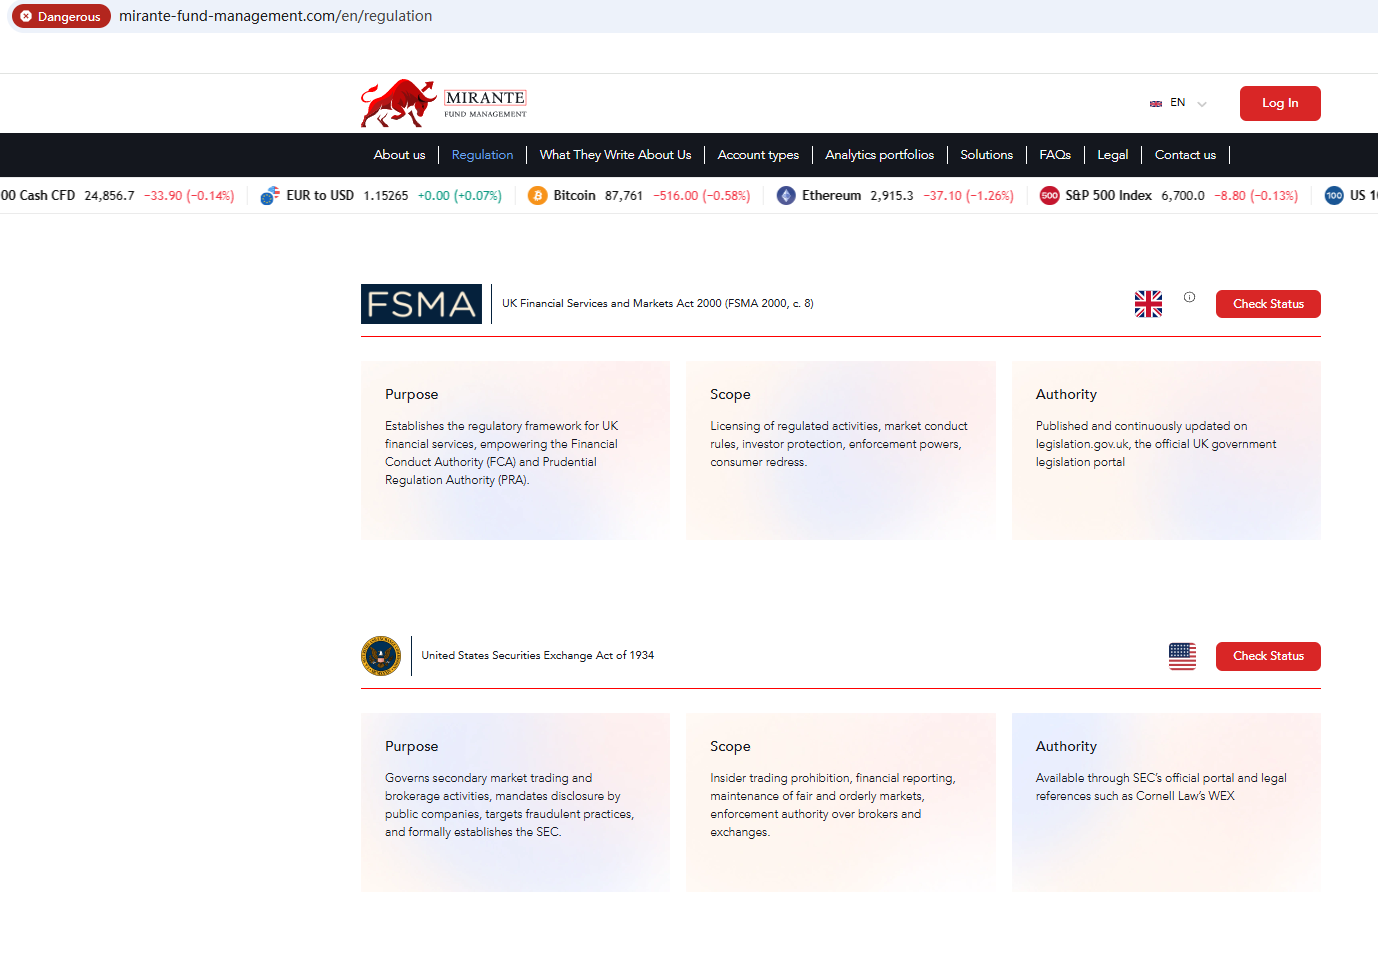Click the Dangerous site warning badge
This screenshot has height=968, width=1378.
click(61, 17)
